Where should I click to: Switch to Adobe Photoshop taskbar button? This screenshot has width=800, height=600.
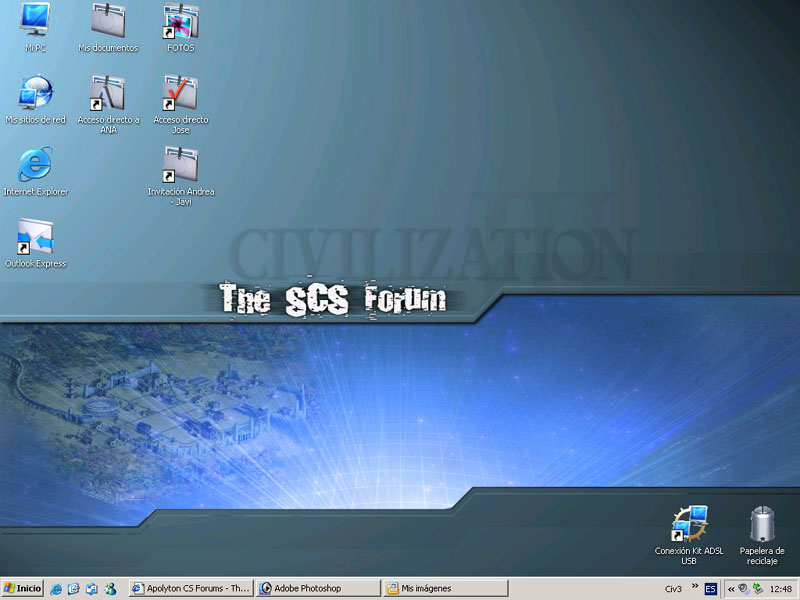[319, 588]
